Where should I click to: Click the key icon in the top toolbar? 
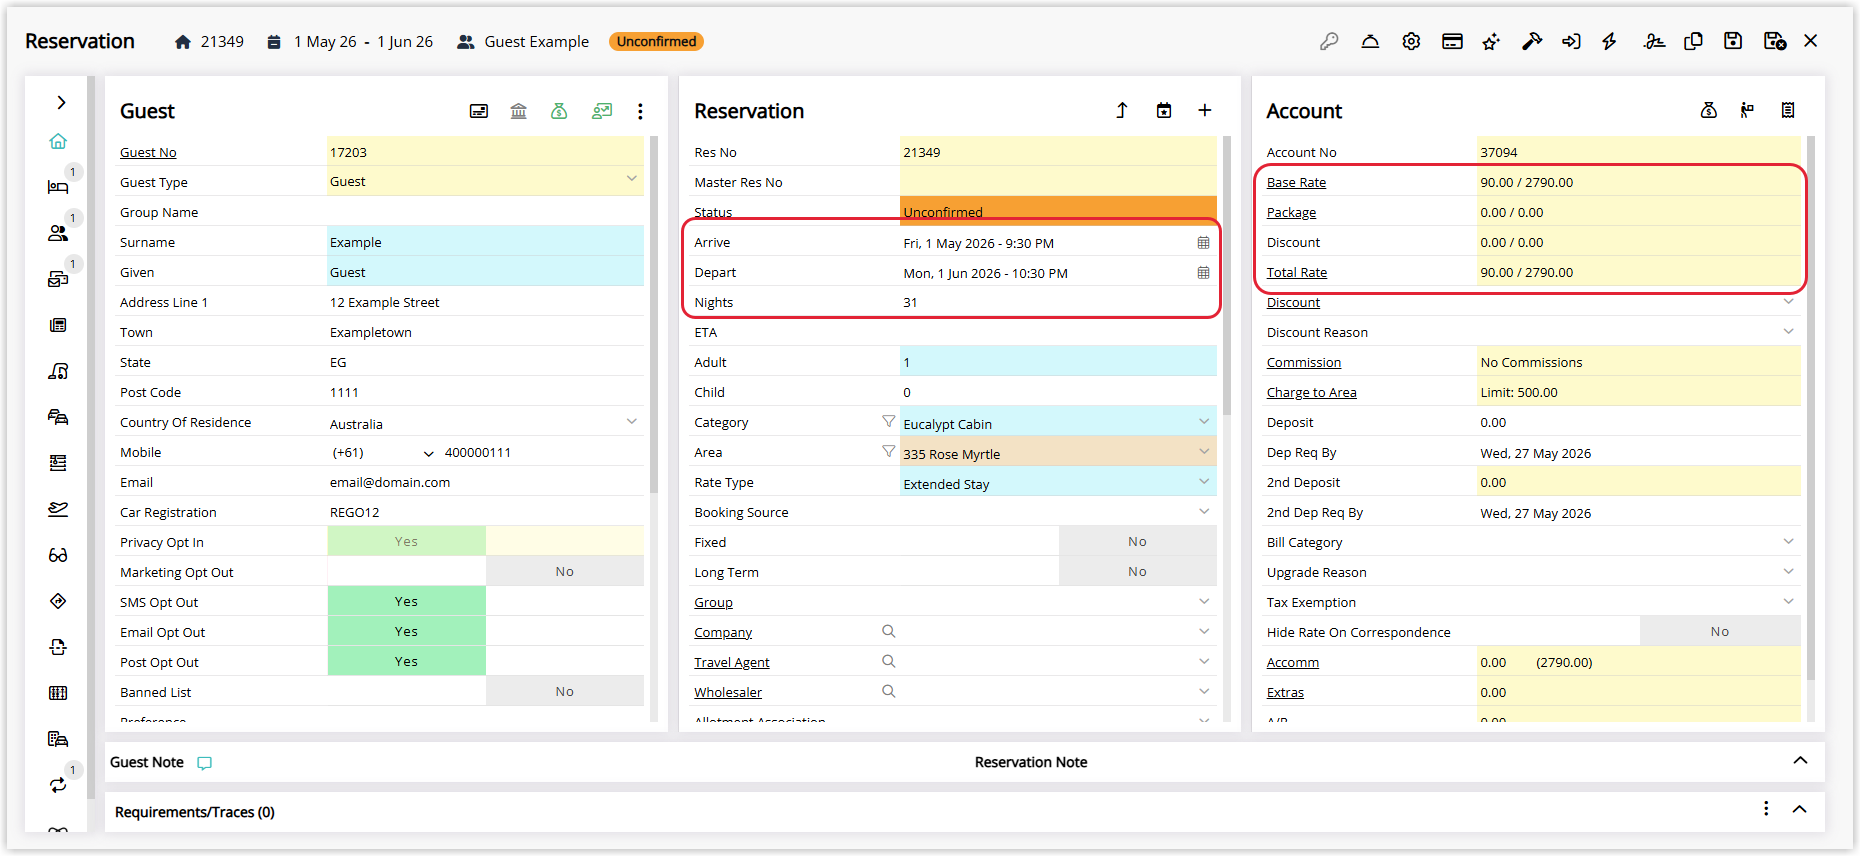[1329, 41]
